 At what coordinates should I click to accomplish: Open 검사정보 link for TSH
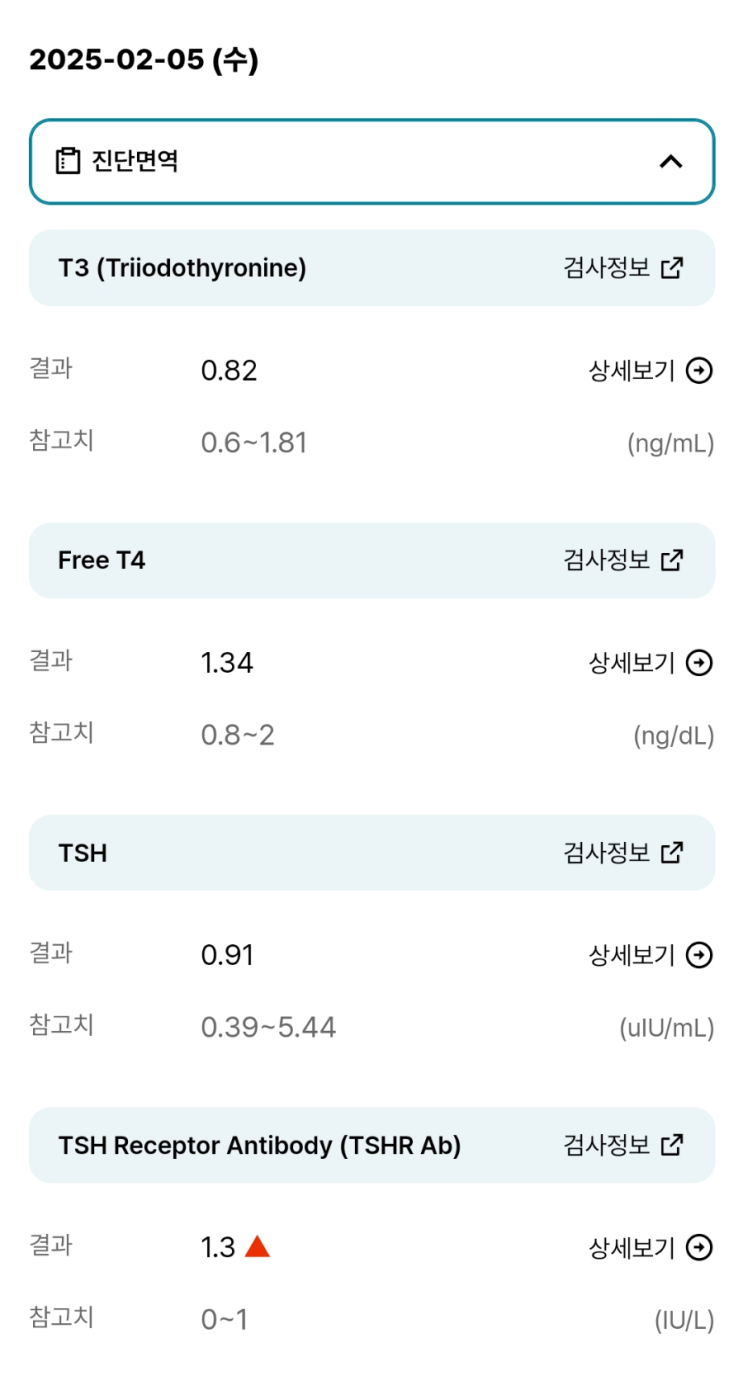pyautogui.click(x=606, y=853)
